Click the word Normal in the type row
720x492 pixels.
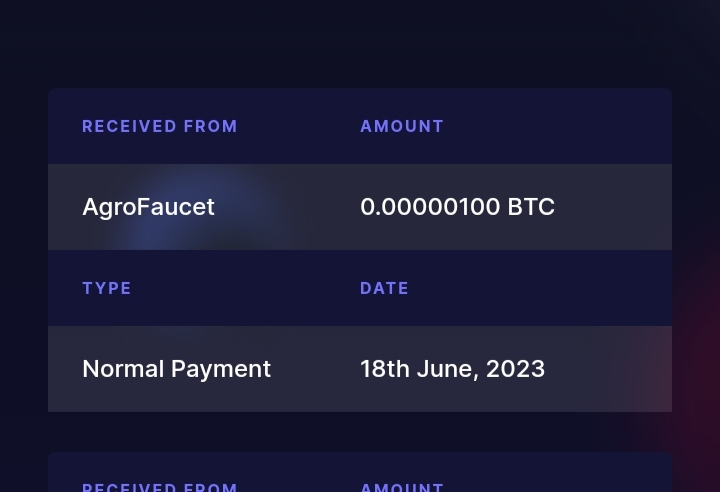pyautogui.click(x=123, y=369)
